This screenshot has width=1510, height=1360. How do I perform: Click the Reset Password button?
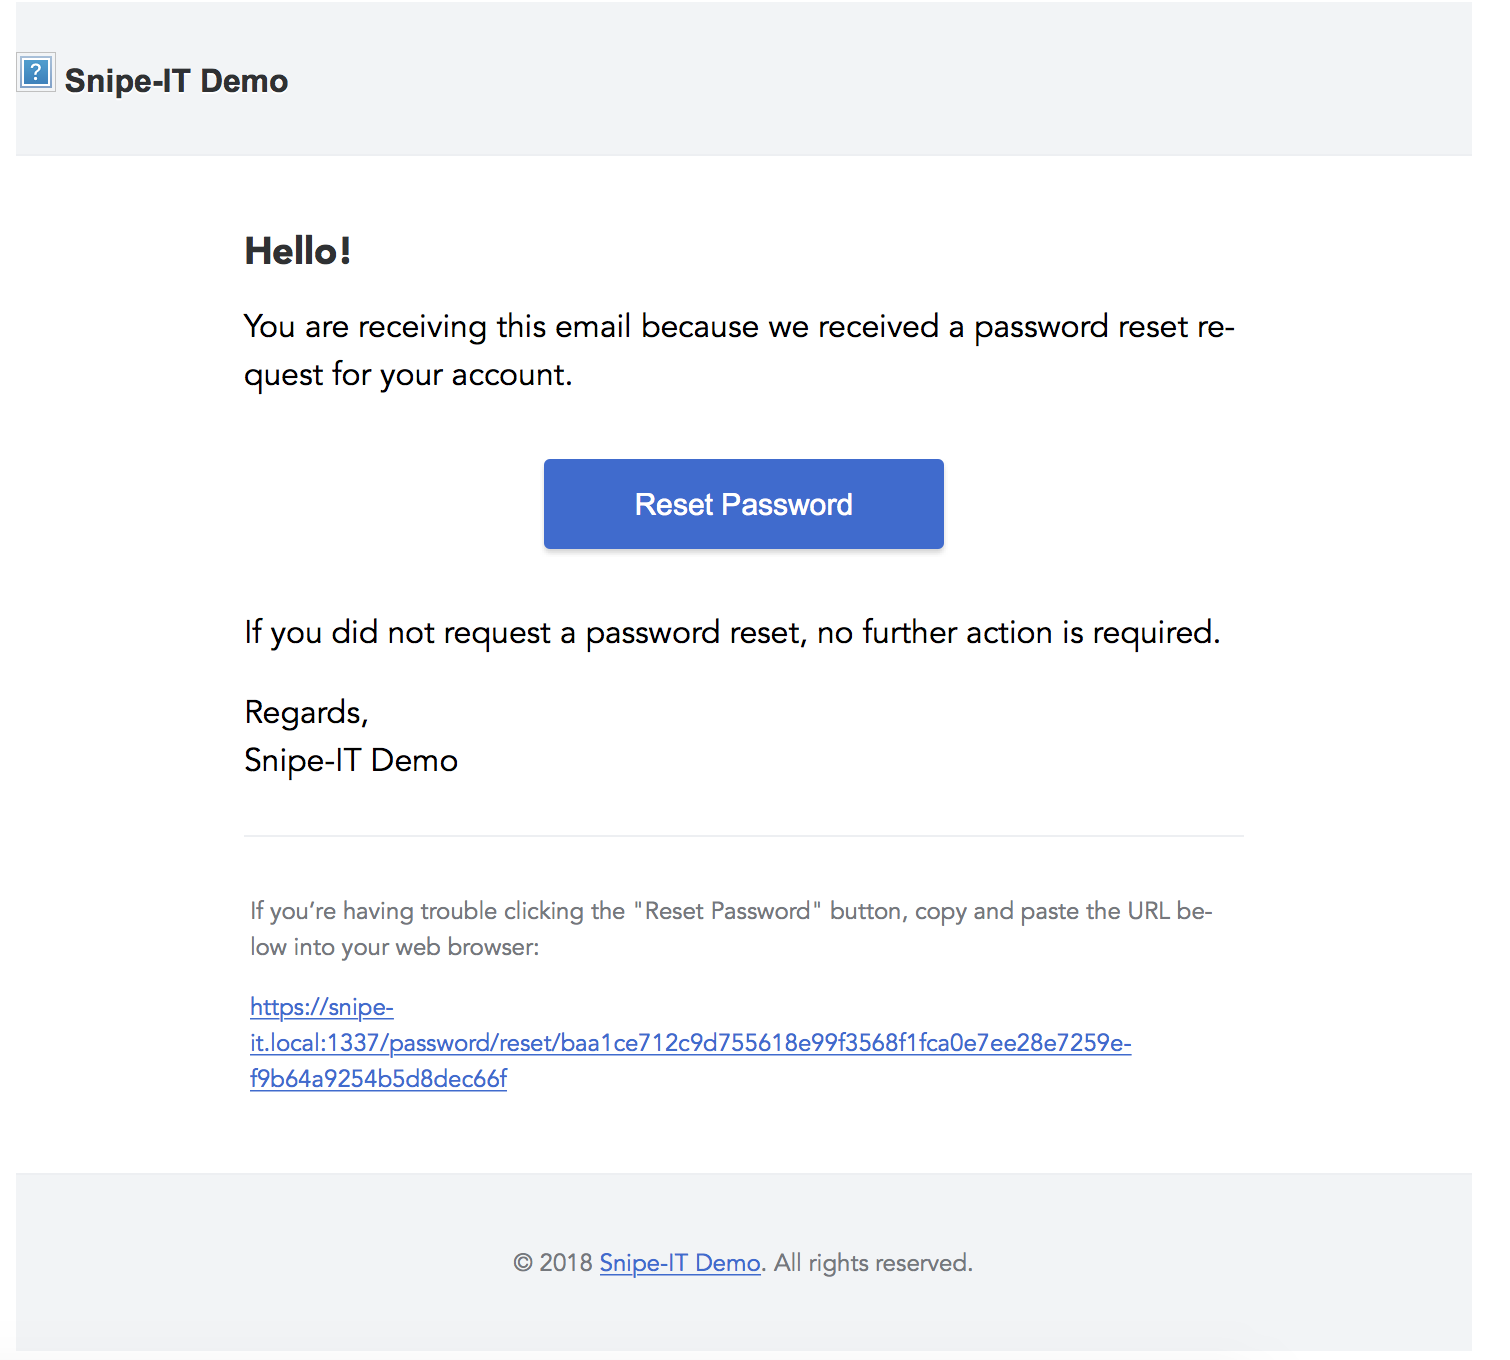click(x=743, y=503)
